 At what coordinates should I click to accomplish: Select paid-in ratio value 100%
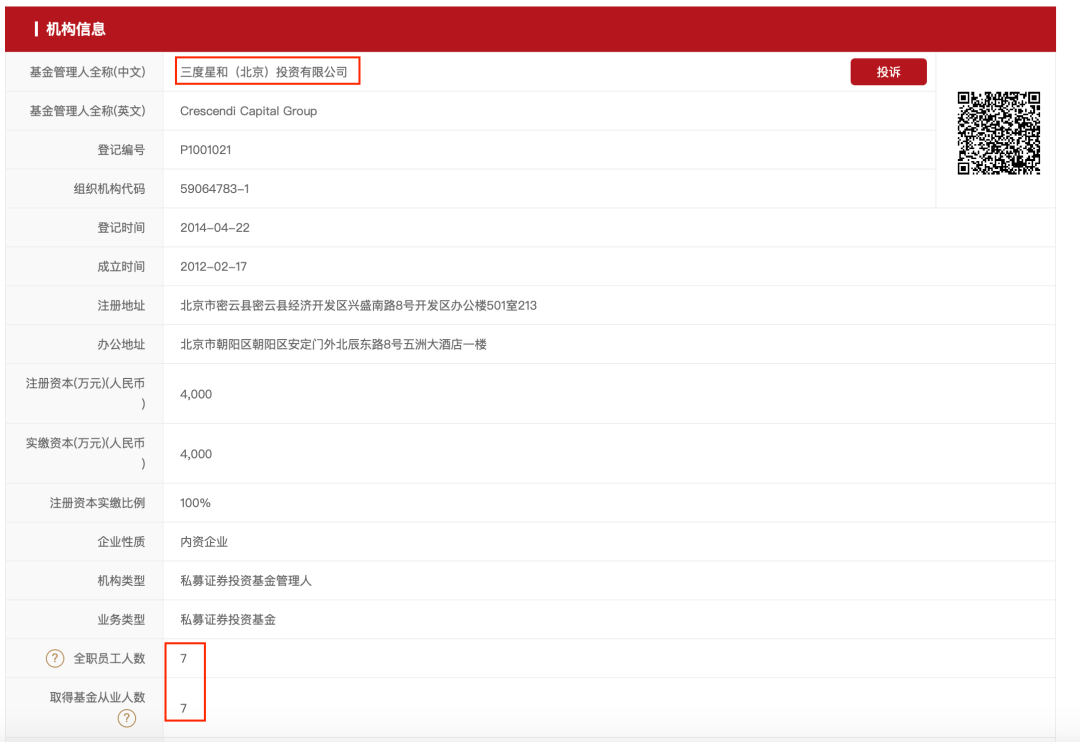tap(195, 503)
